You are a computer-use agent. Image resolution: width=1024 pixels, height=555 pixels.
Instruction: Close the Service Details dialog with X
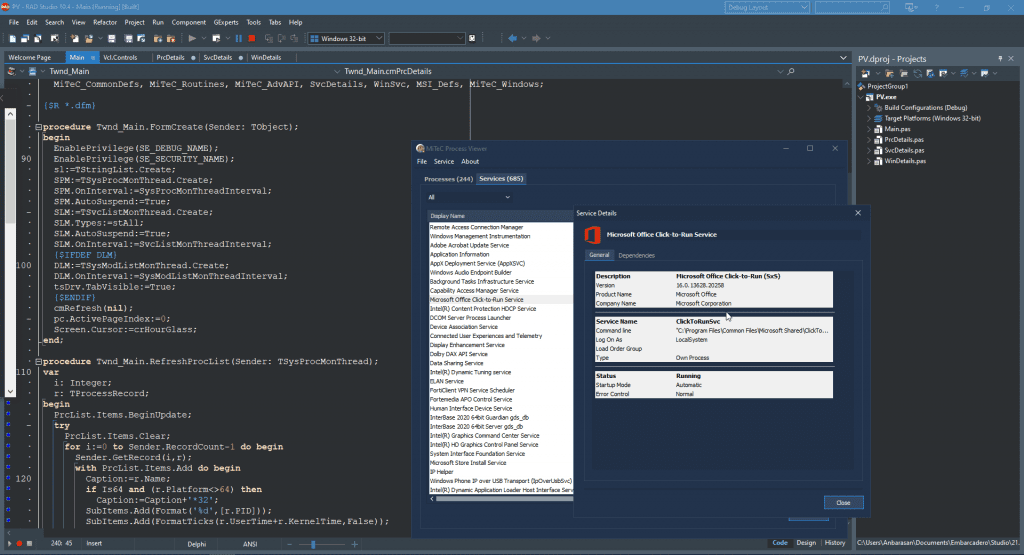pos(858,213)
